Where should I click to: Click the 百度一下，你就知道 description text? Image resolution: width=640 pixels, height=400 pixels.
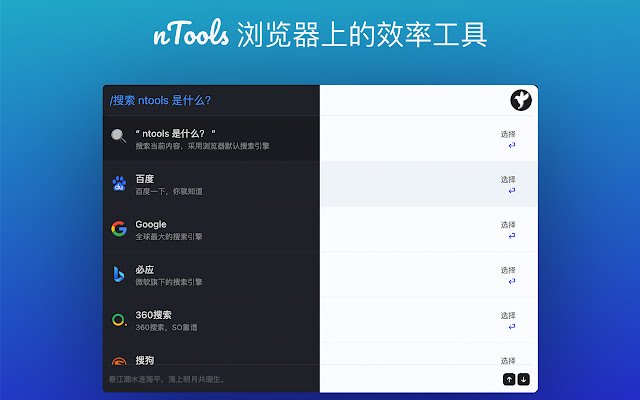169,191
